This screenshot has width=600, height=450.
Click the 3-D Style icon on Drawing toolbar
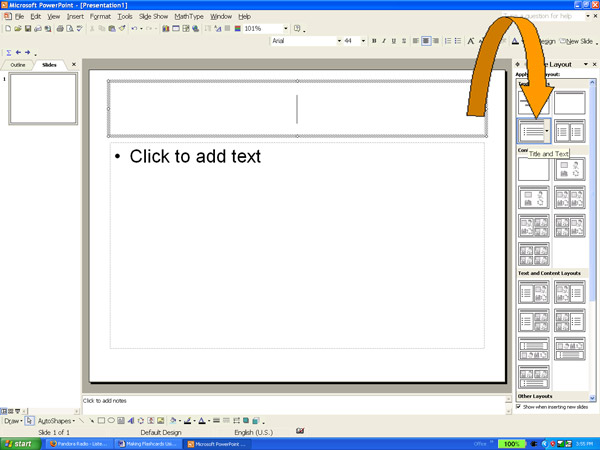click(x=256, y=421)
